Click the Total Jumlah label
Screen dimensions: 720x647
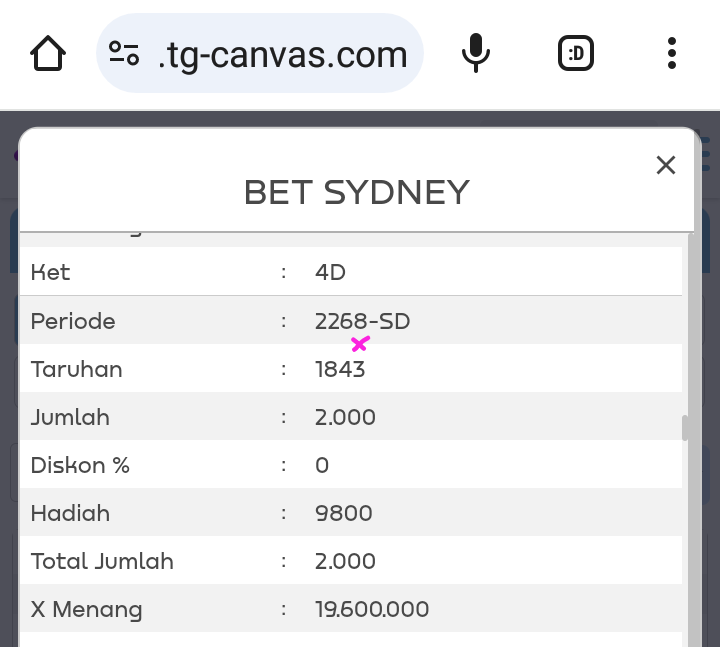[102, 561]
